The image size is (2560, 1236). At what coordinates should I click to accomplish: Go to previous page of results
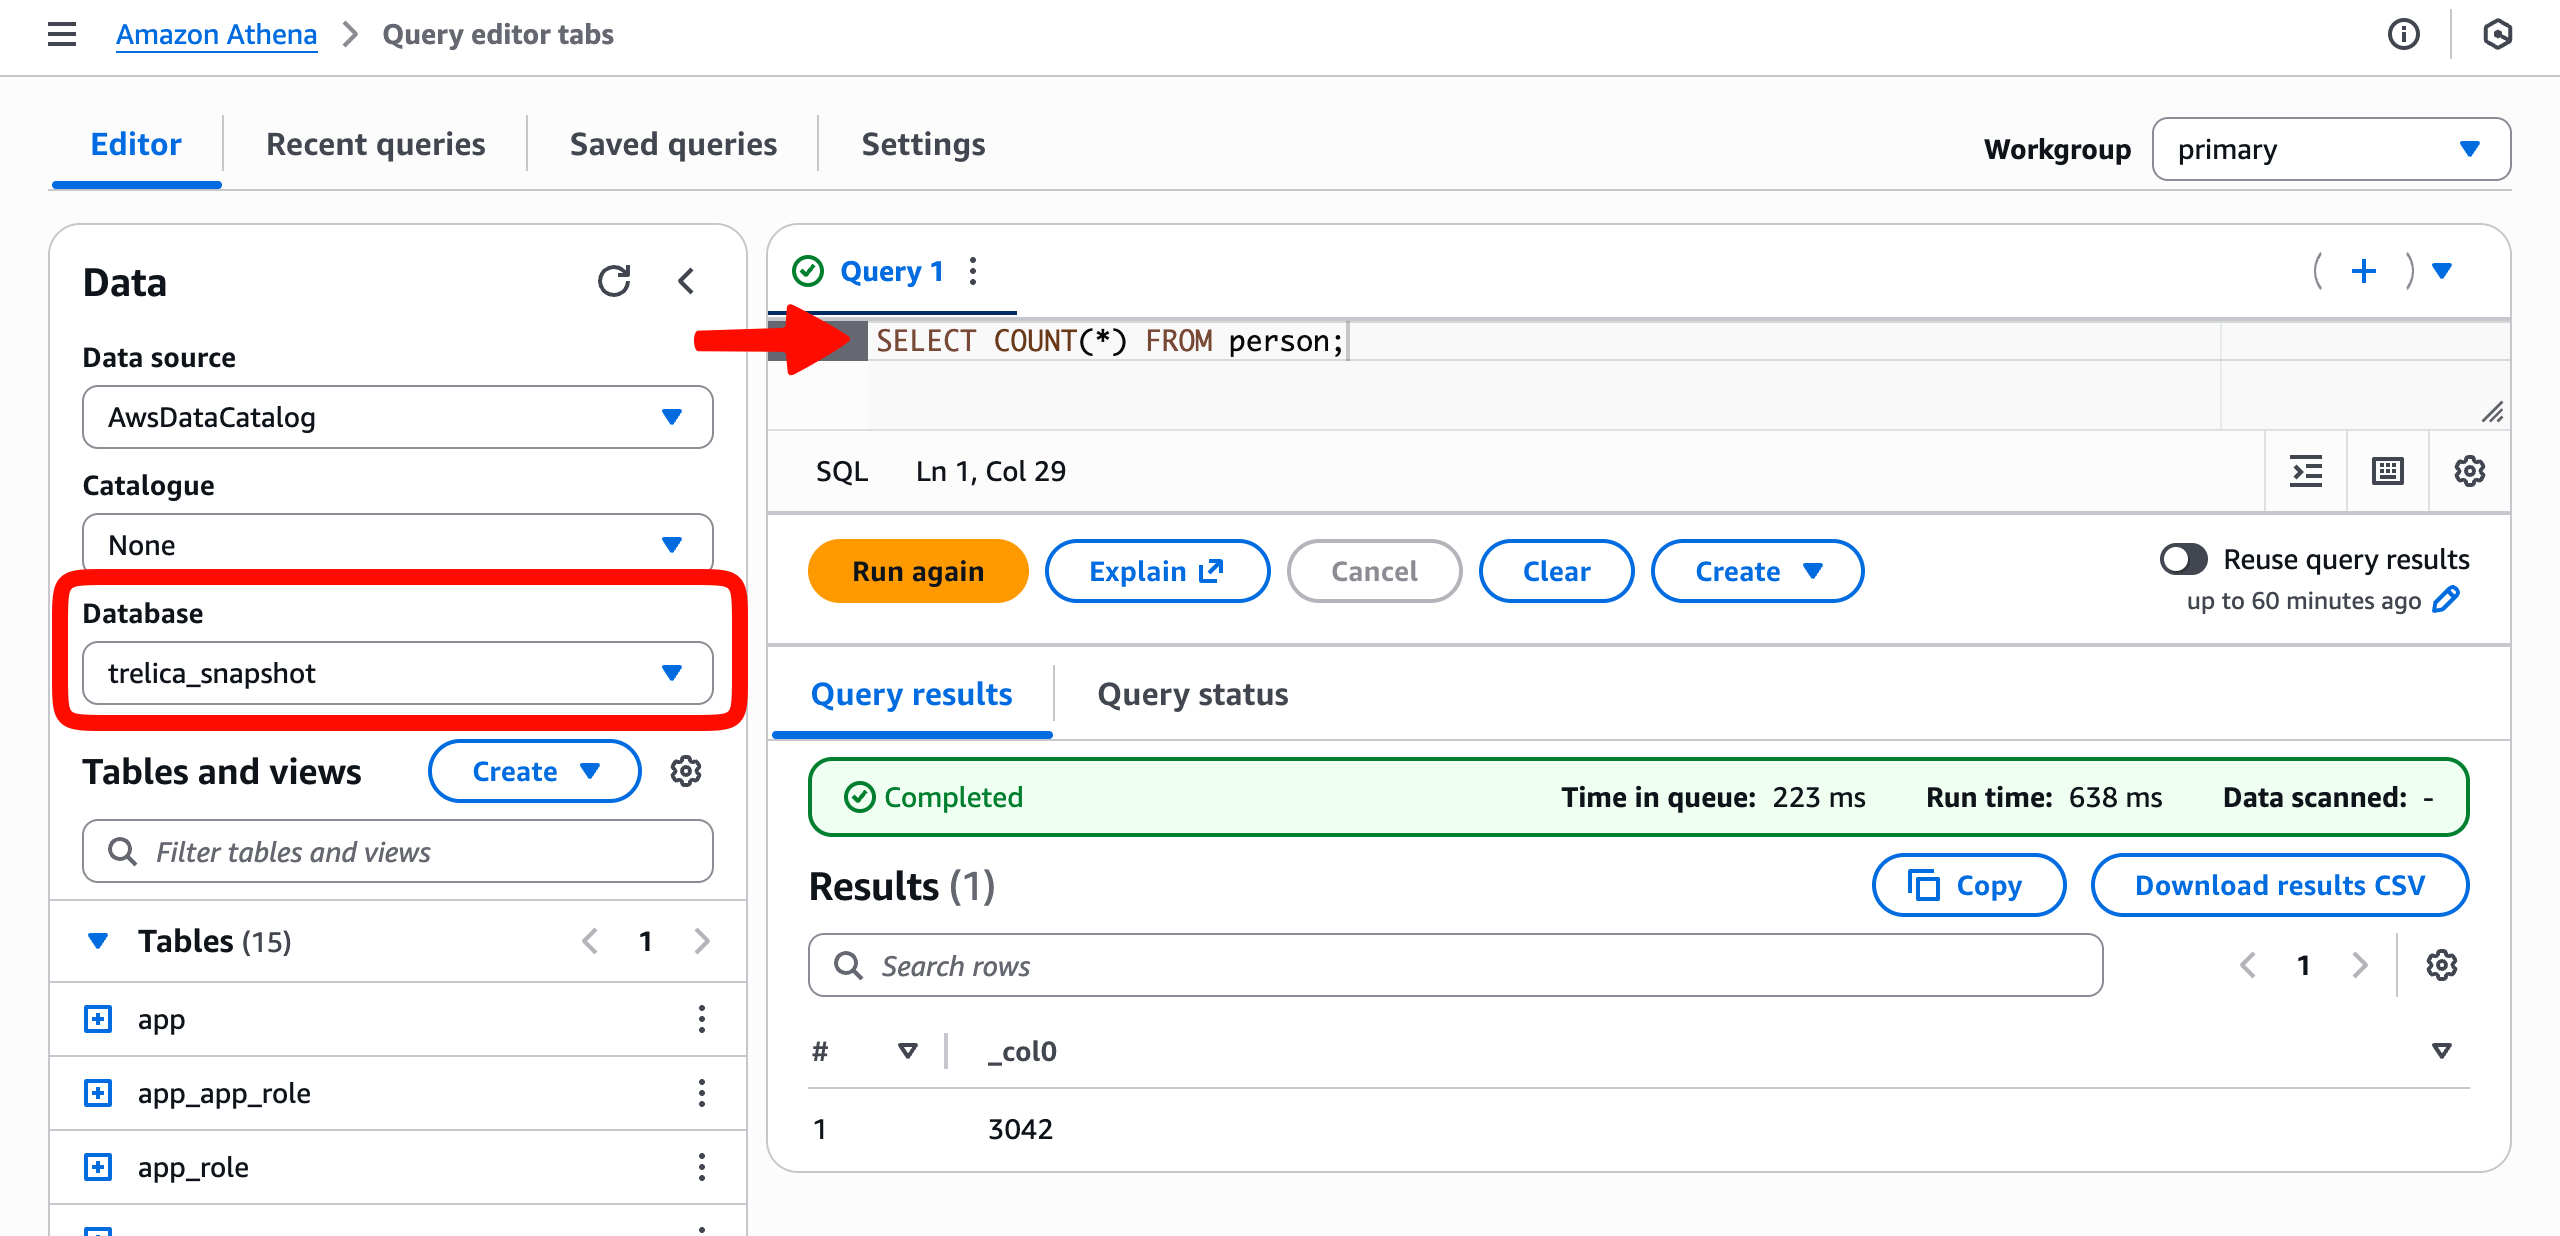pos(2248,965)
